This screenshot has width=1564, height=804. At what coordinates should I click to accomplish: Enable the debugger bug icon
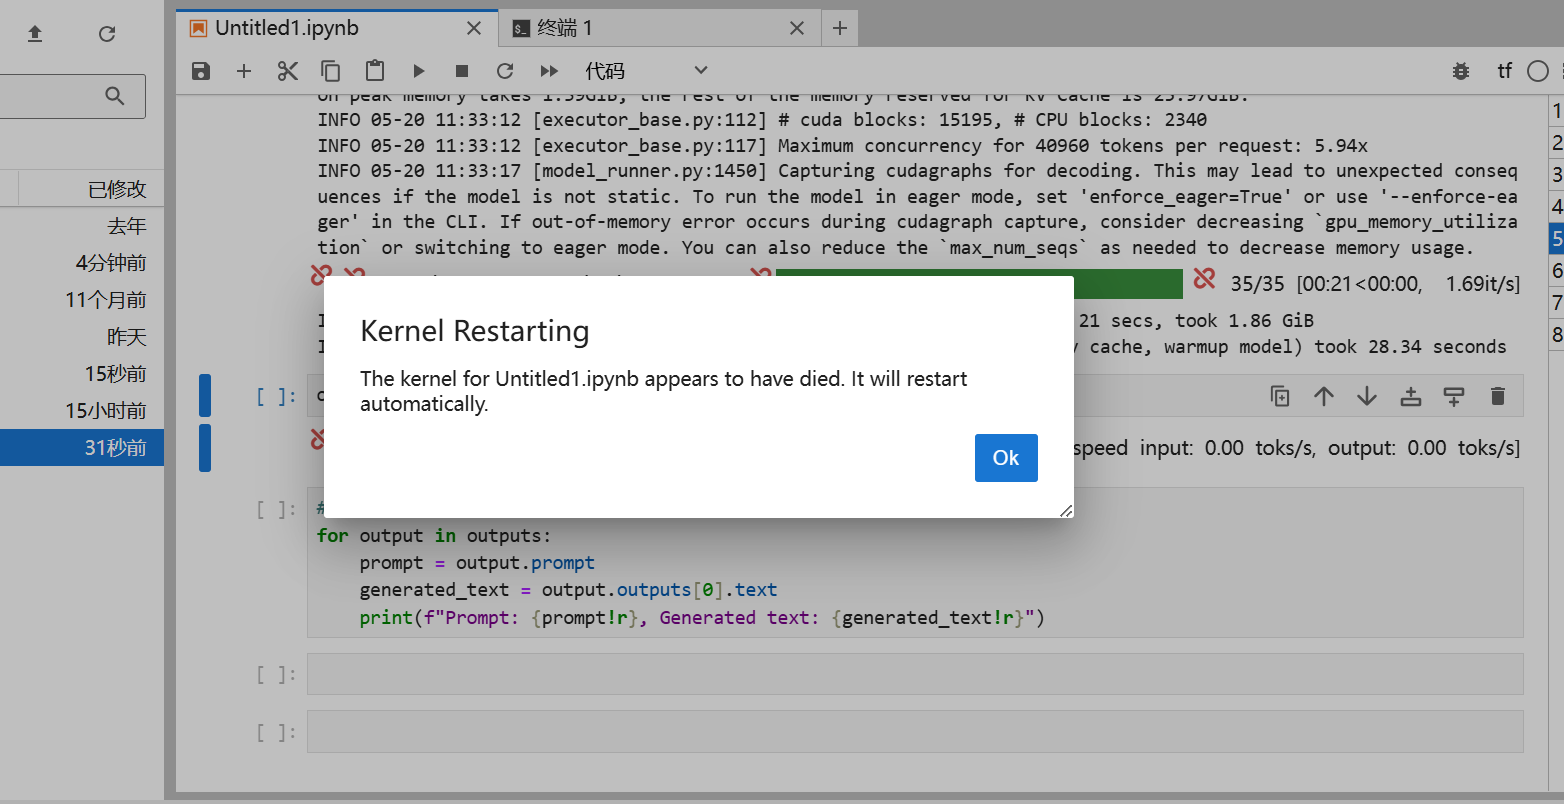click(x=1461, y=71)
